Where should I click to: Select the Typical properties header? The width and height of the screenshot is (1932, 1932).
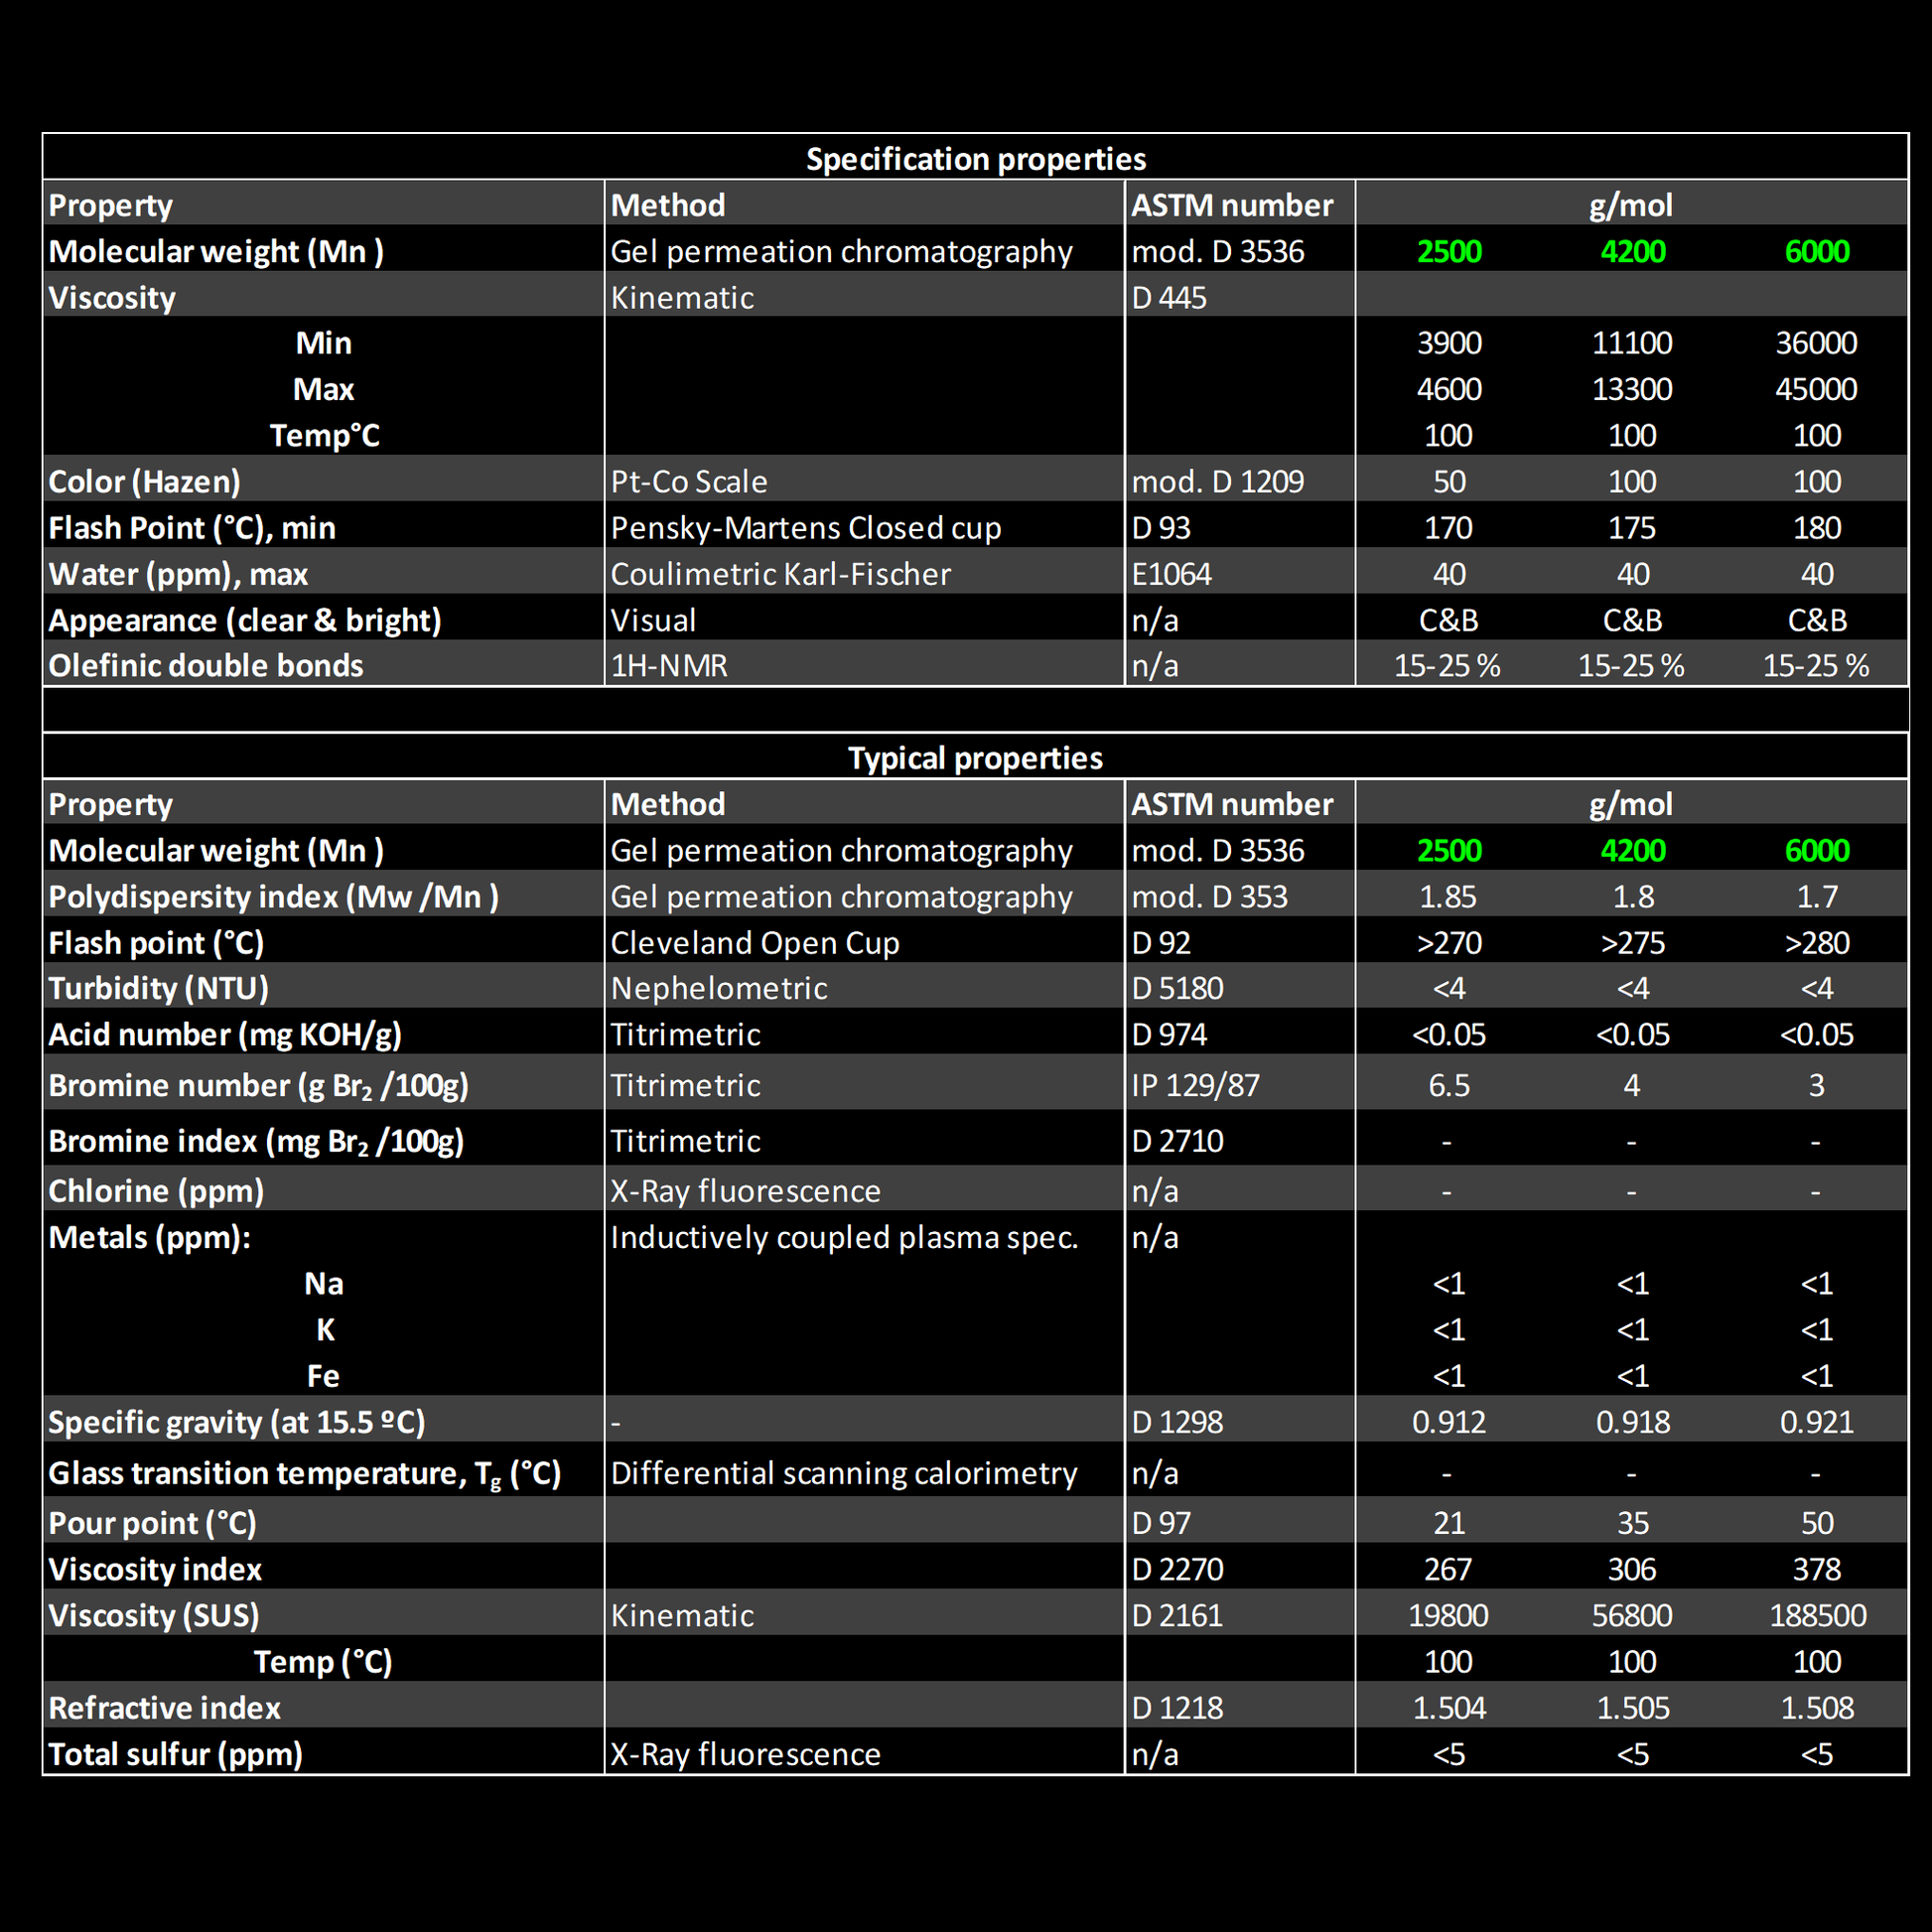(975, 758)
